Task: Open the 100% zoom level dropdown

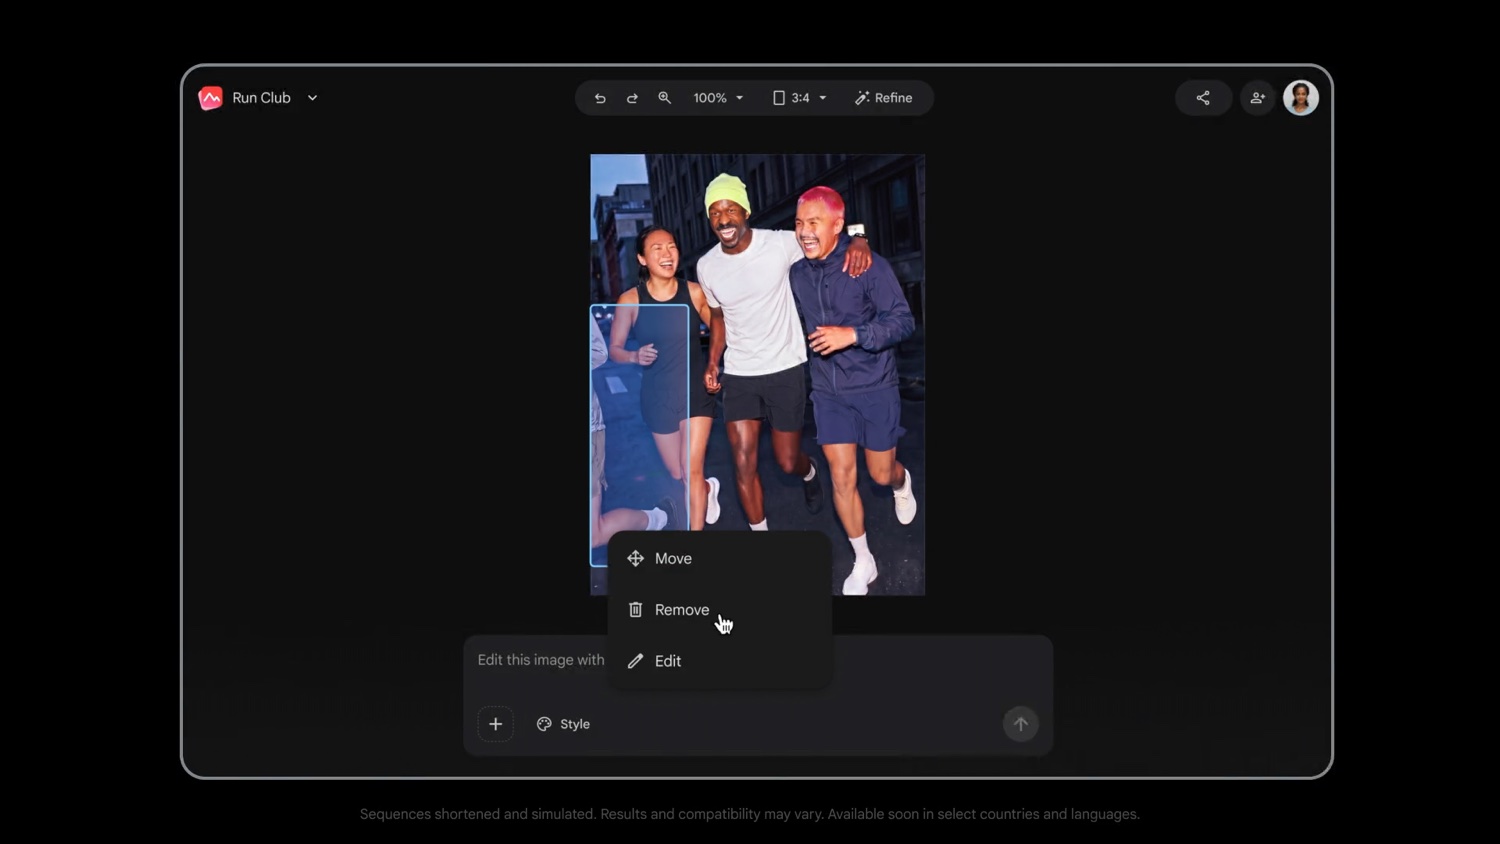Action: point(718,98)
